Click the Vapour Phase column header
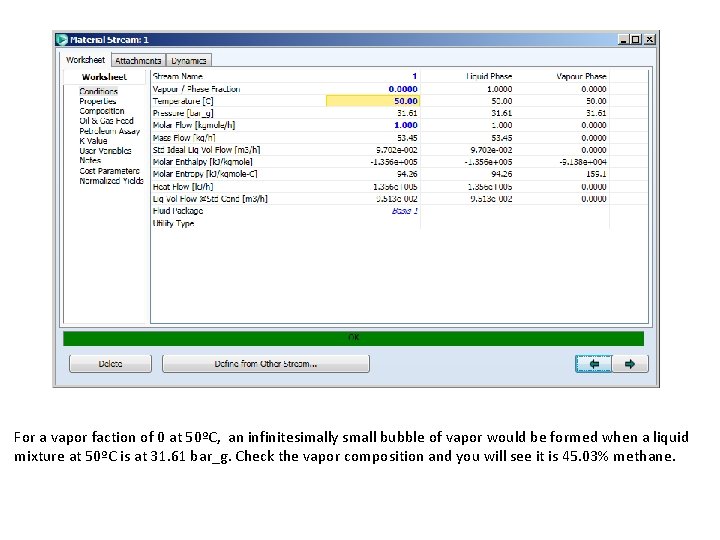720x540 pixels. tap(581, 76)
